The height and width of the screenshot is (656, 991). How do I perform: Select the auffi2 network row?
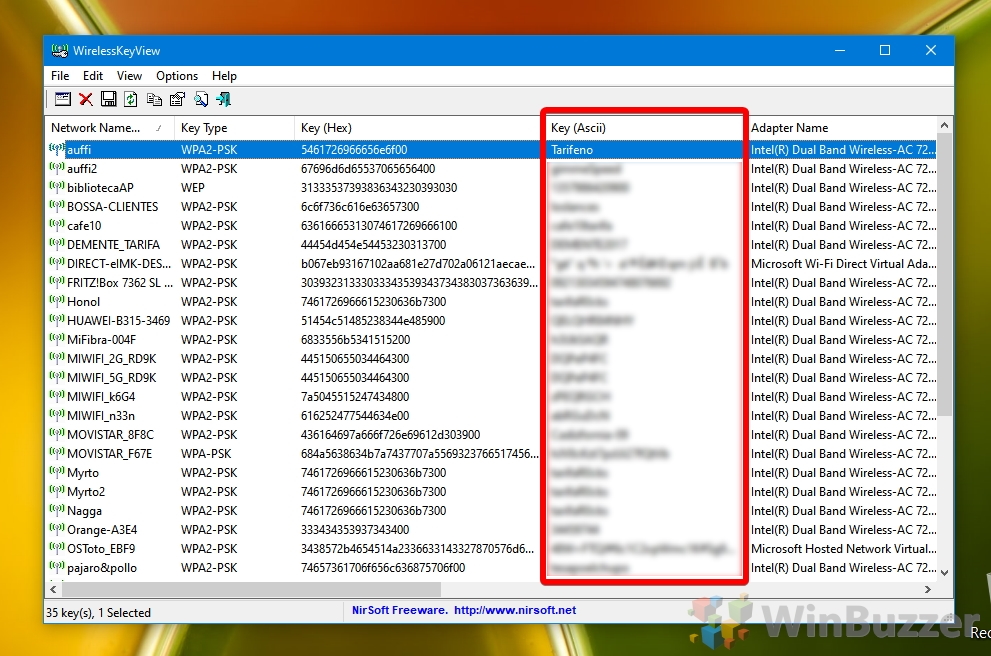[x=490, y=169]
